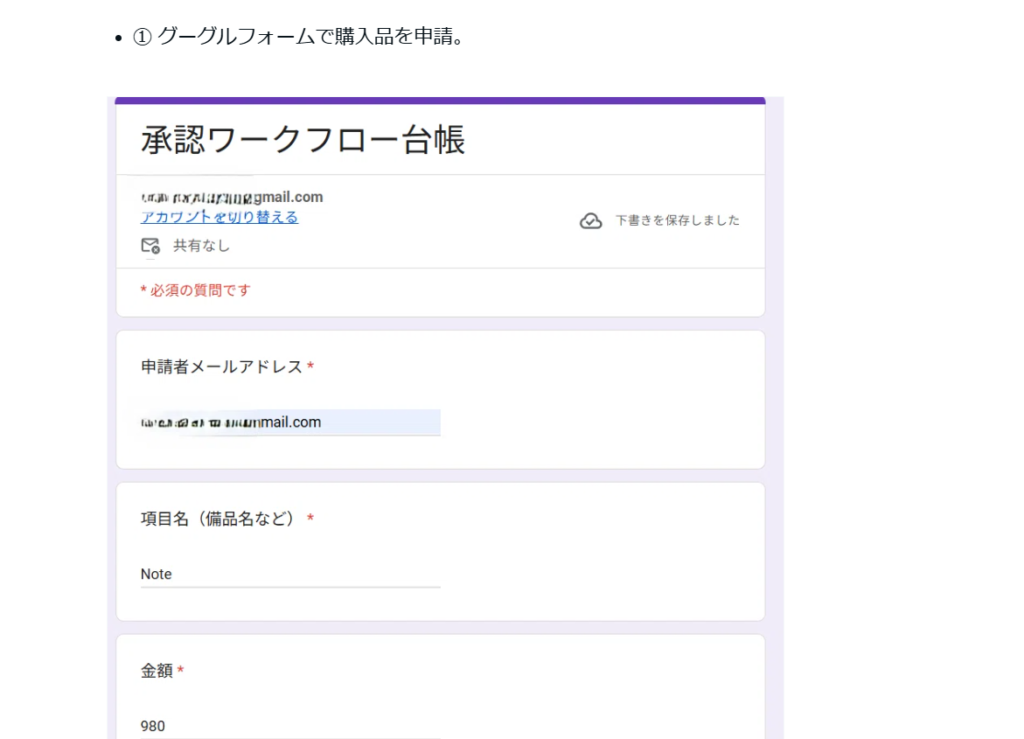The height and width of the screenshot is (739, 1024).
Task: Click the circled number ① in the bullet
Action: [142, 37]
